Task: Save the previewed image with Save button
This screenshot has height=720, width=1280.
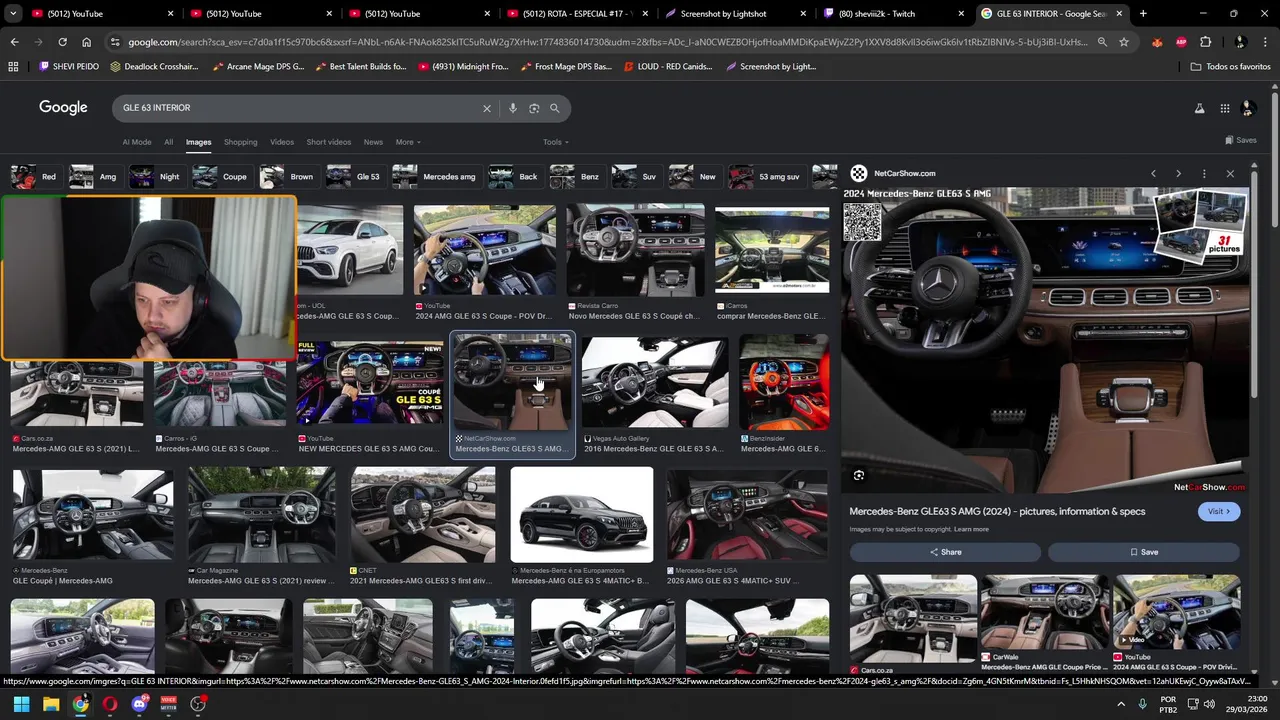Action: point(1144,552)
